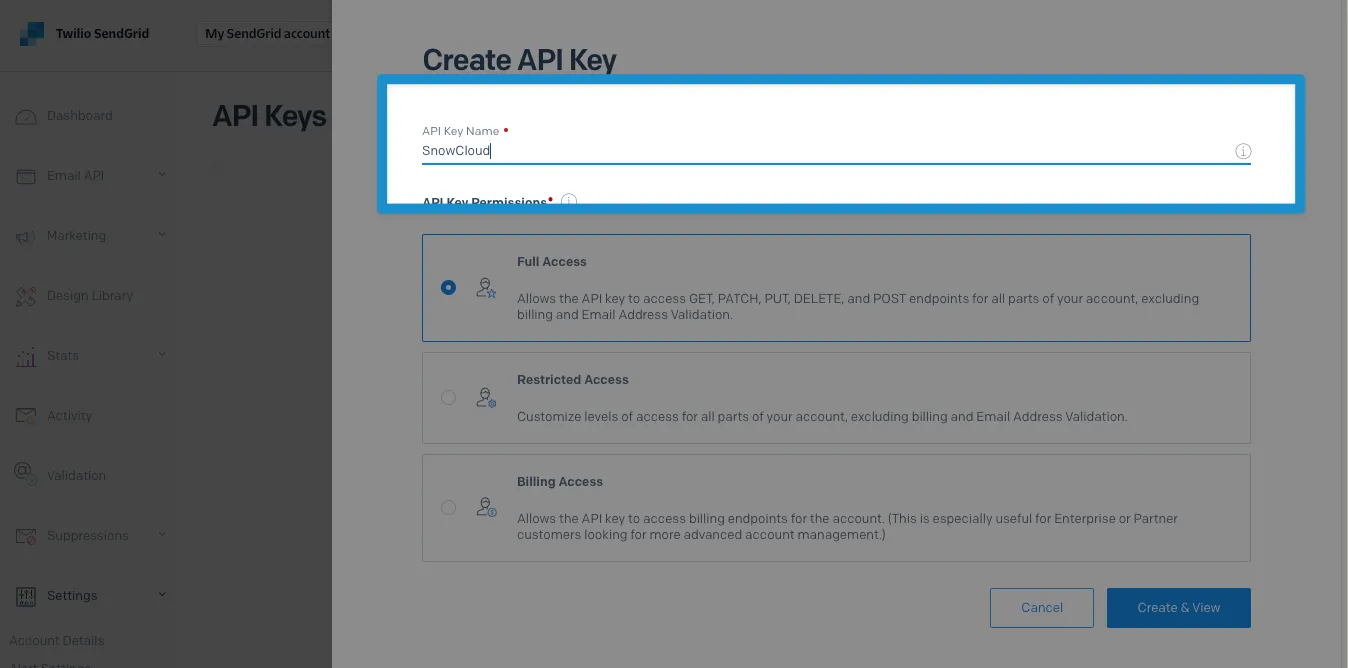Screen dimensions: 1348x668
Task: Click the Twilio SendGrid logo icon
Action: pos(32,33)
